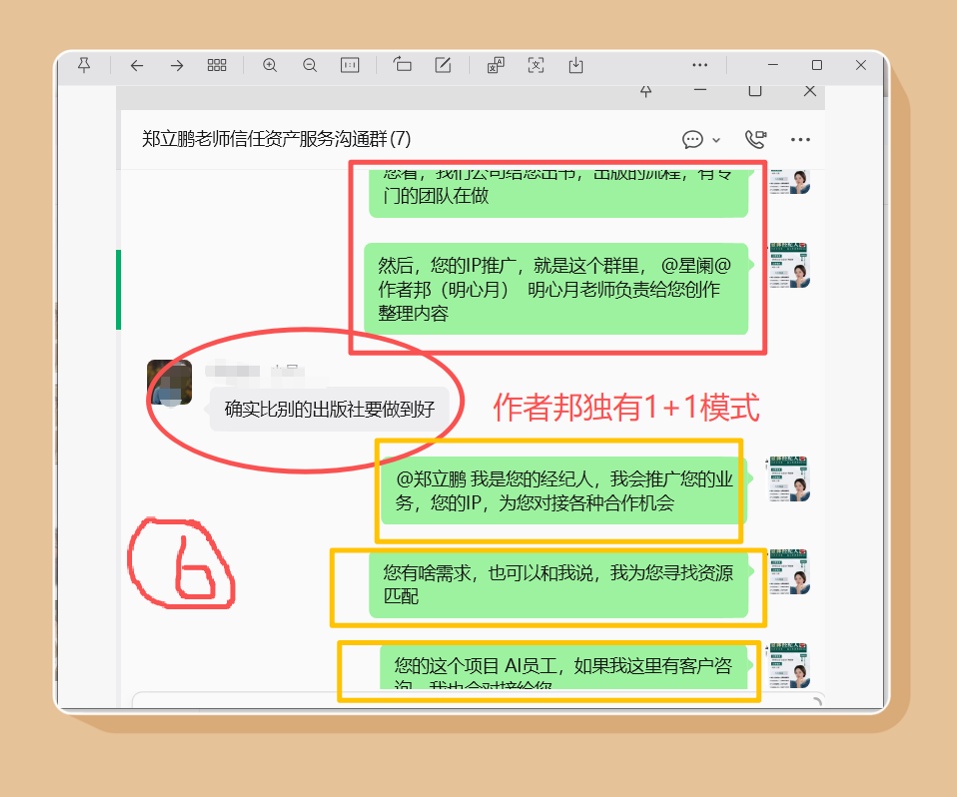Image resolution: width=957 pixels, height=797 pixels.
Task: Expand the chat message dropdown arrow
Action: click(x=716, y=140)
